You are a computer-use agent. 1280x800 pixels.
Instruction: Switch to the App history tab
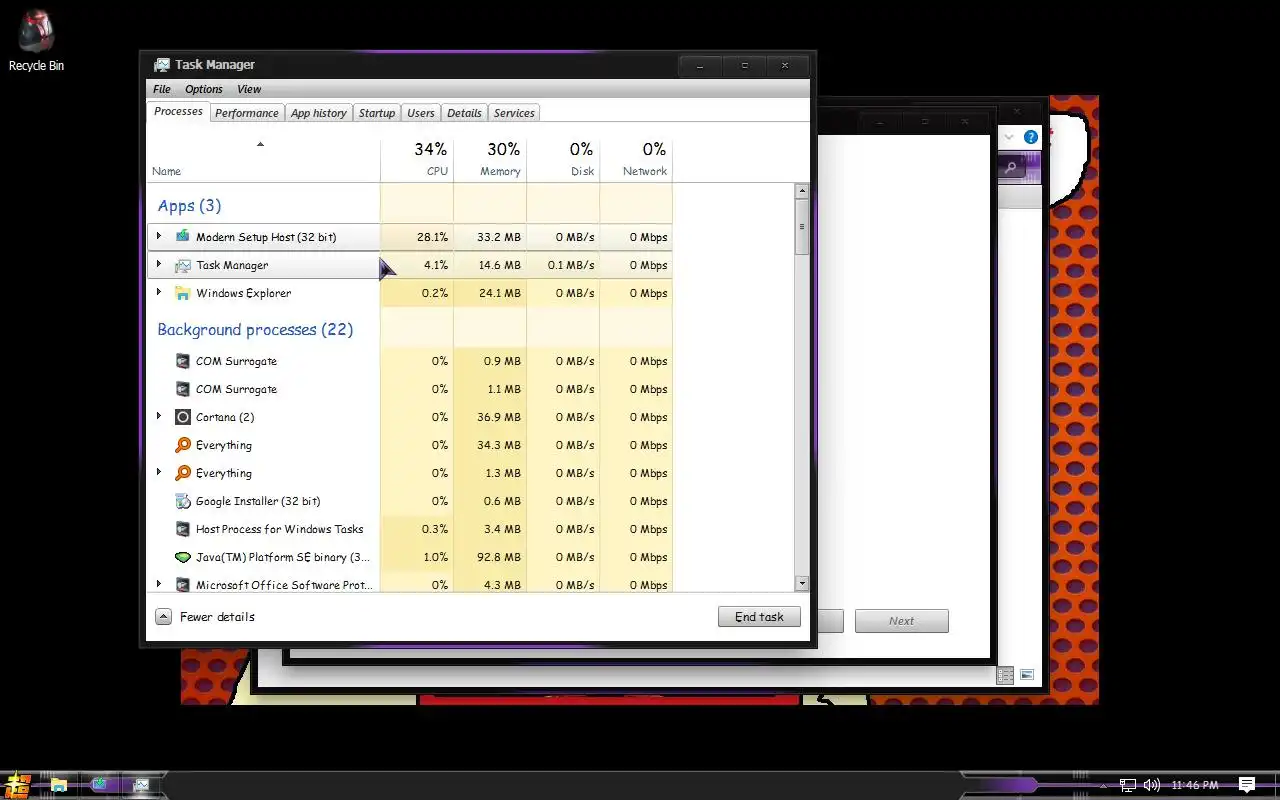click(x=319, y=113)
